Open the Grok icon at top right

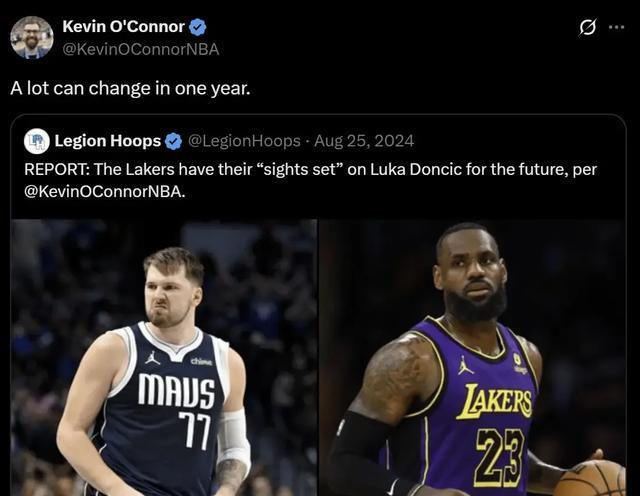tap(588, 27)
